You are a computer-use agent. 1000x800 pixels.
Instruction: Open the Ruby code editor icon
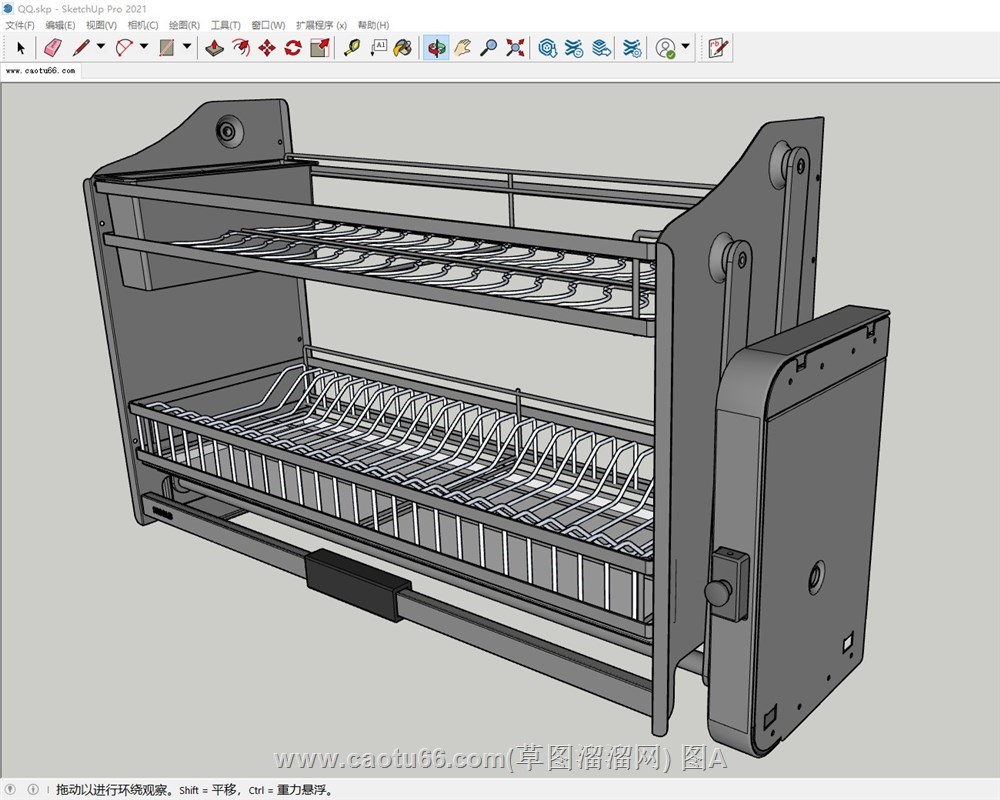pyautogui.click(x=718, y=47)
